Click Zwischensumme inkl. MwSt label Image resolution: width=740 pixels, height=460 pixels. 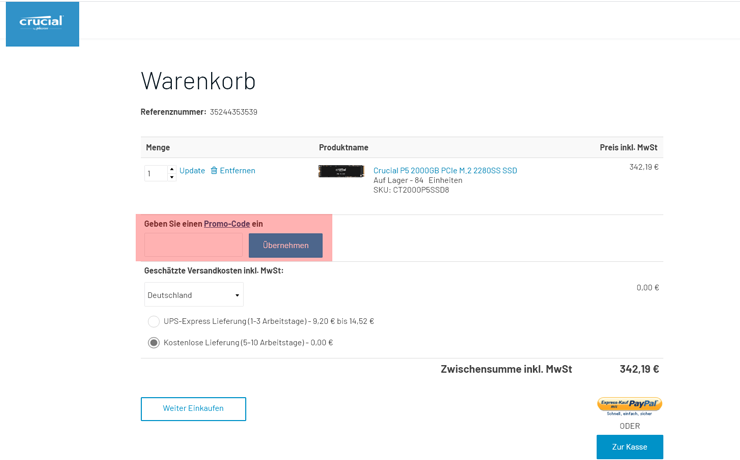(506, 369)
